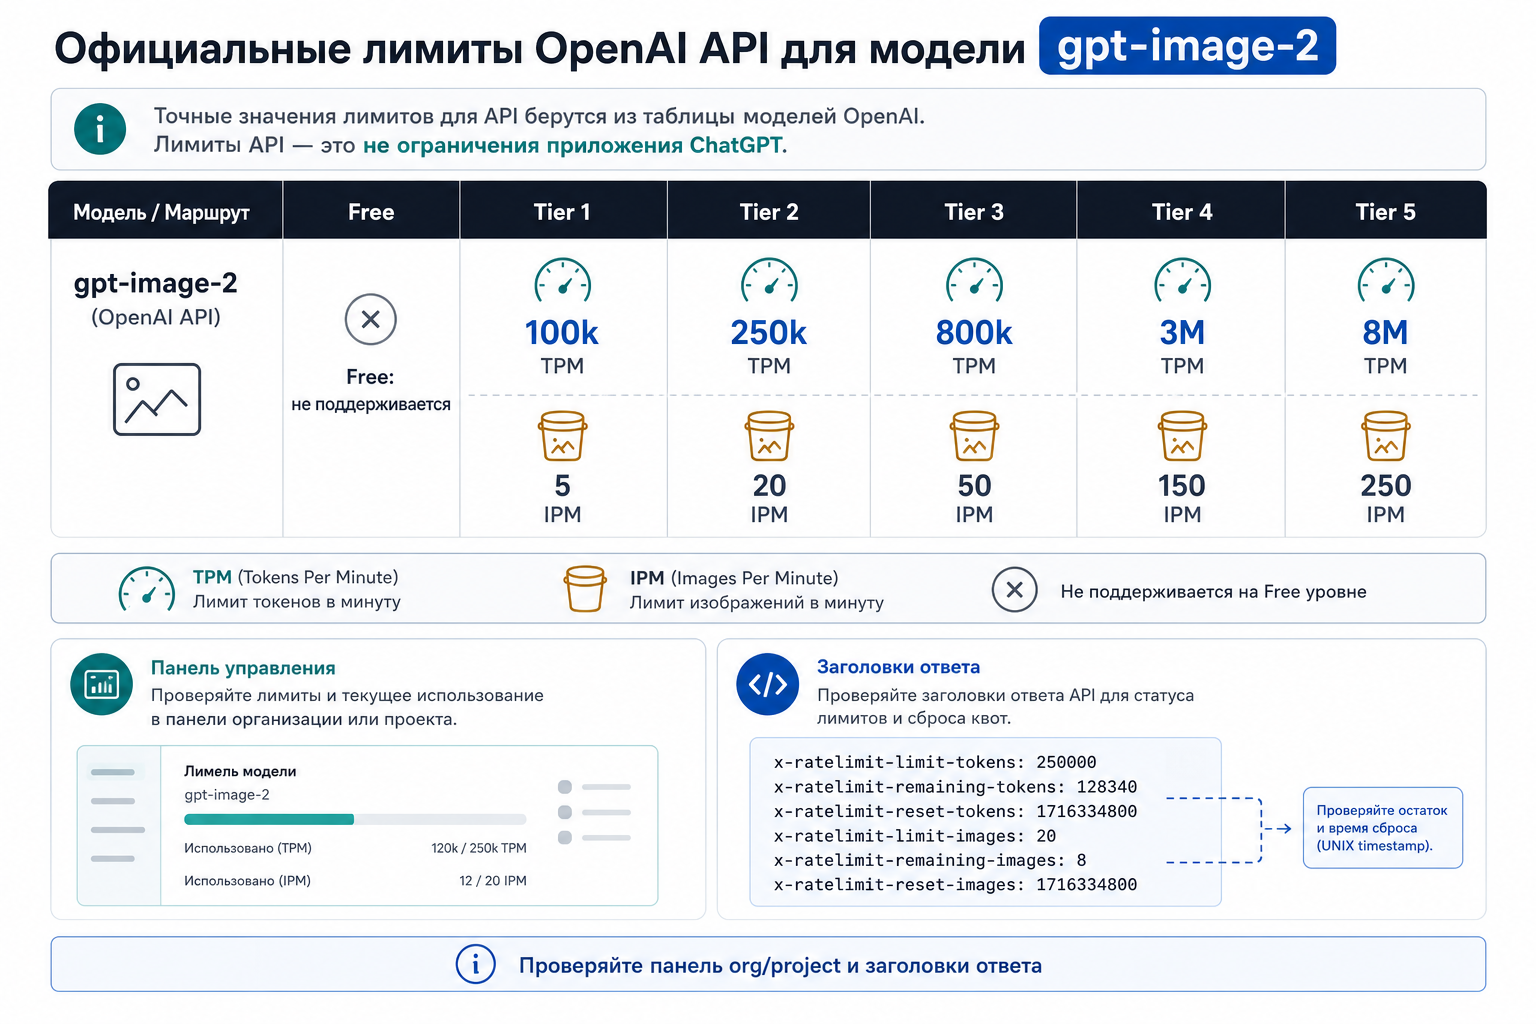Click the Tier 2 IPM bucket icon
Viewport: 1536px width, 1024px height.
(769, 436)
